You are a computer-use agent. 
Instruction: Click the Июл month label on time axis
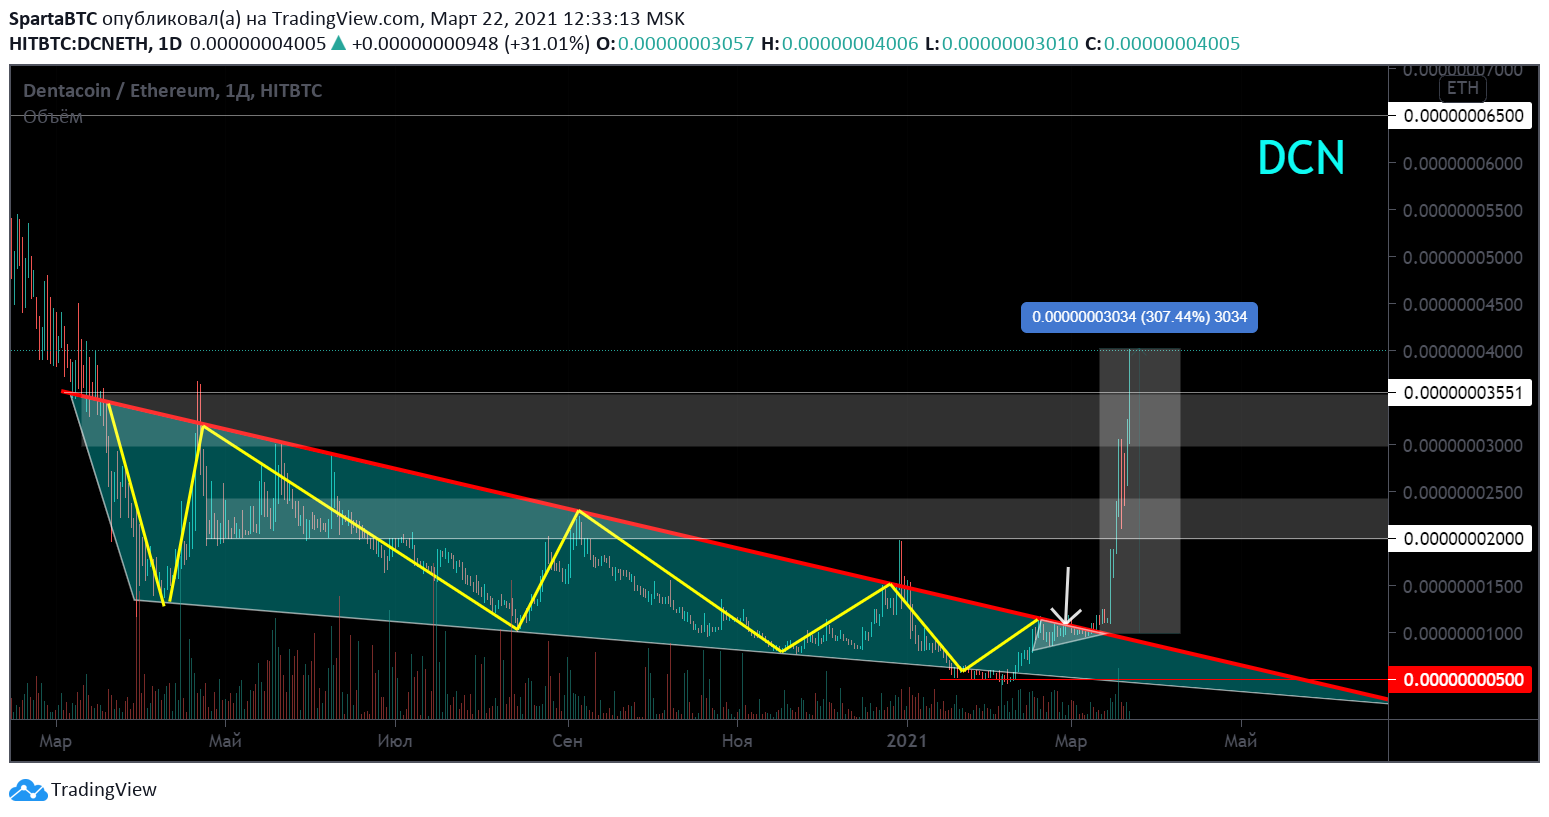tap(395, 741)
